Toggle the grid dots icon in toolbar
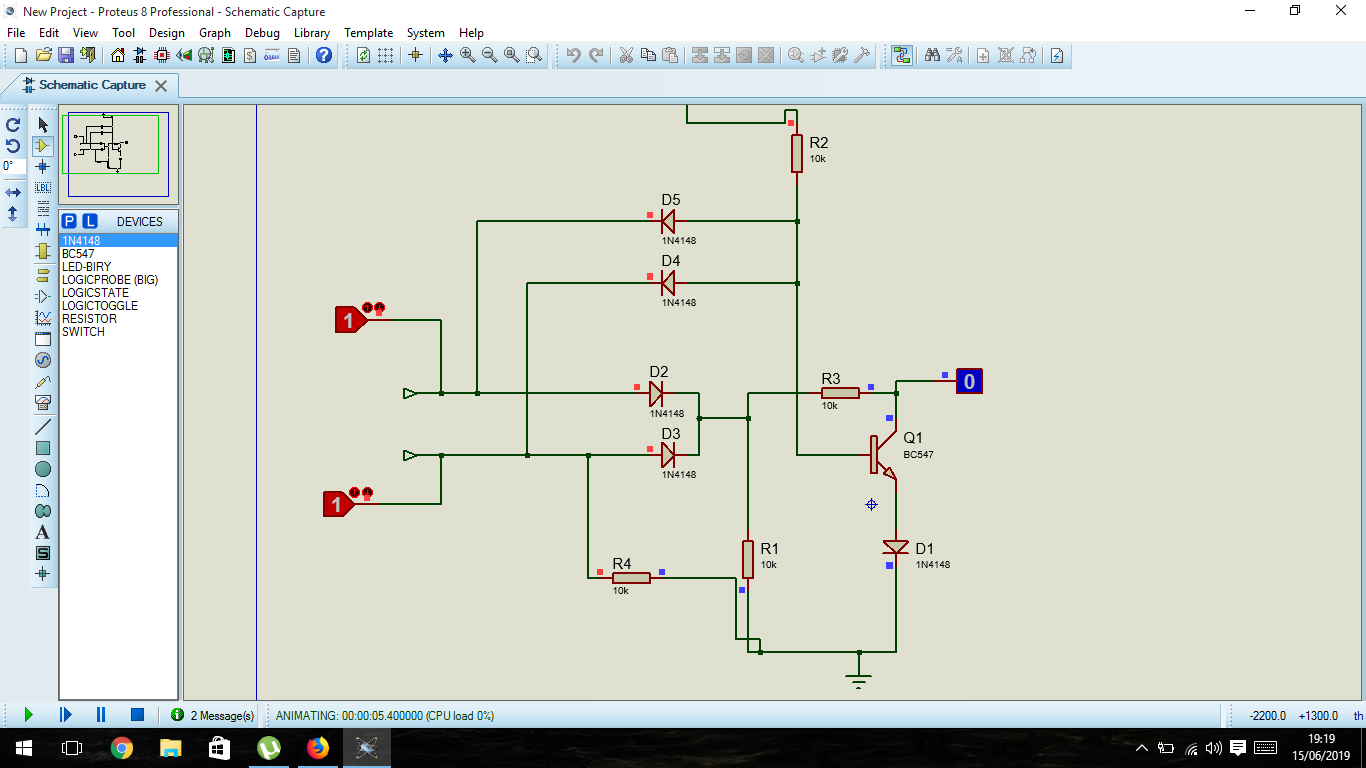The height and width of the screenshot is (768, 1366). pyautogui.click(x=385, y=55)
